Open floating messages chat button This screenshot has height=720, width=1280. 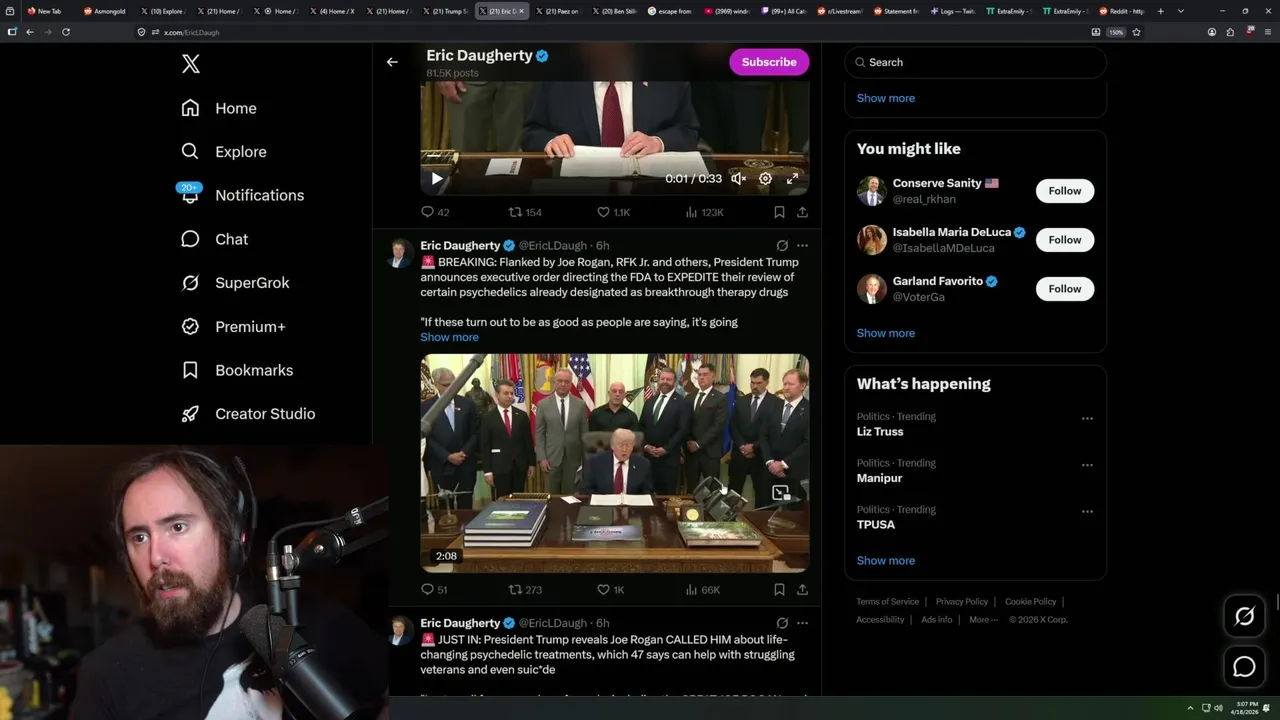pyautogui.click(x=1245, y=667)
